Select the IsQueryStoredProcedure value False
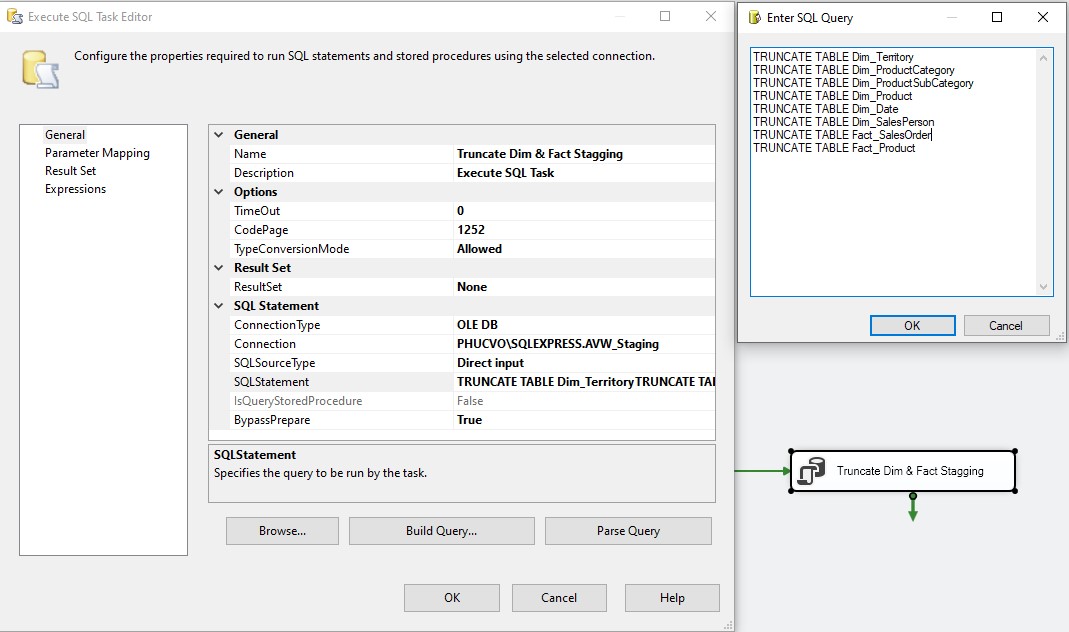 (x=585, y=401)
